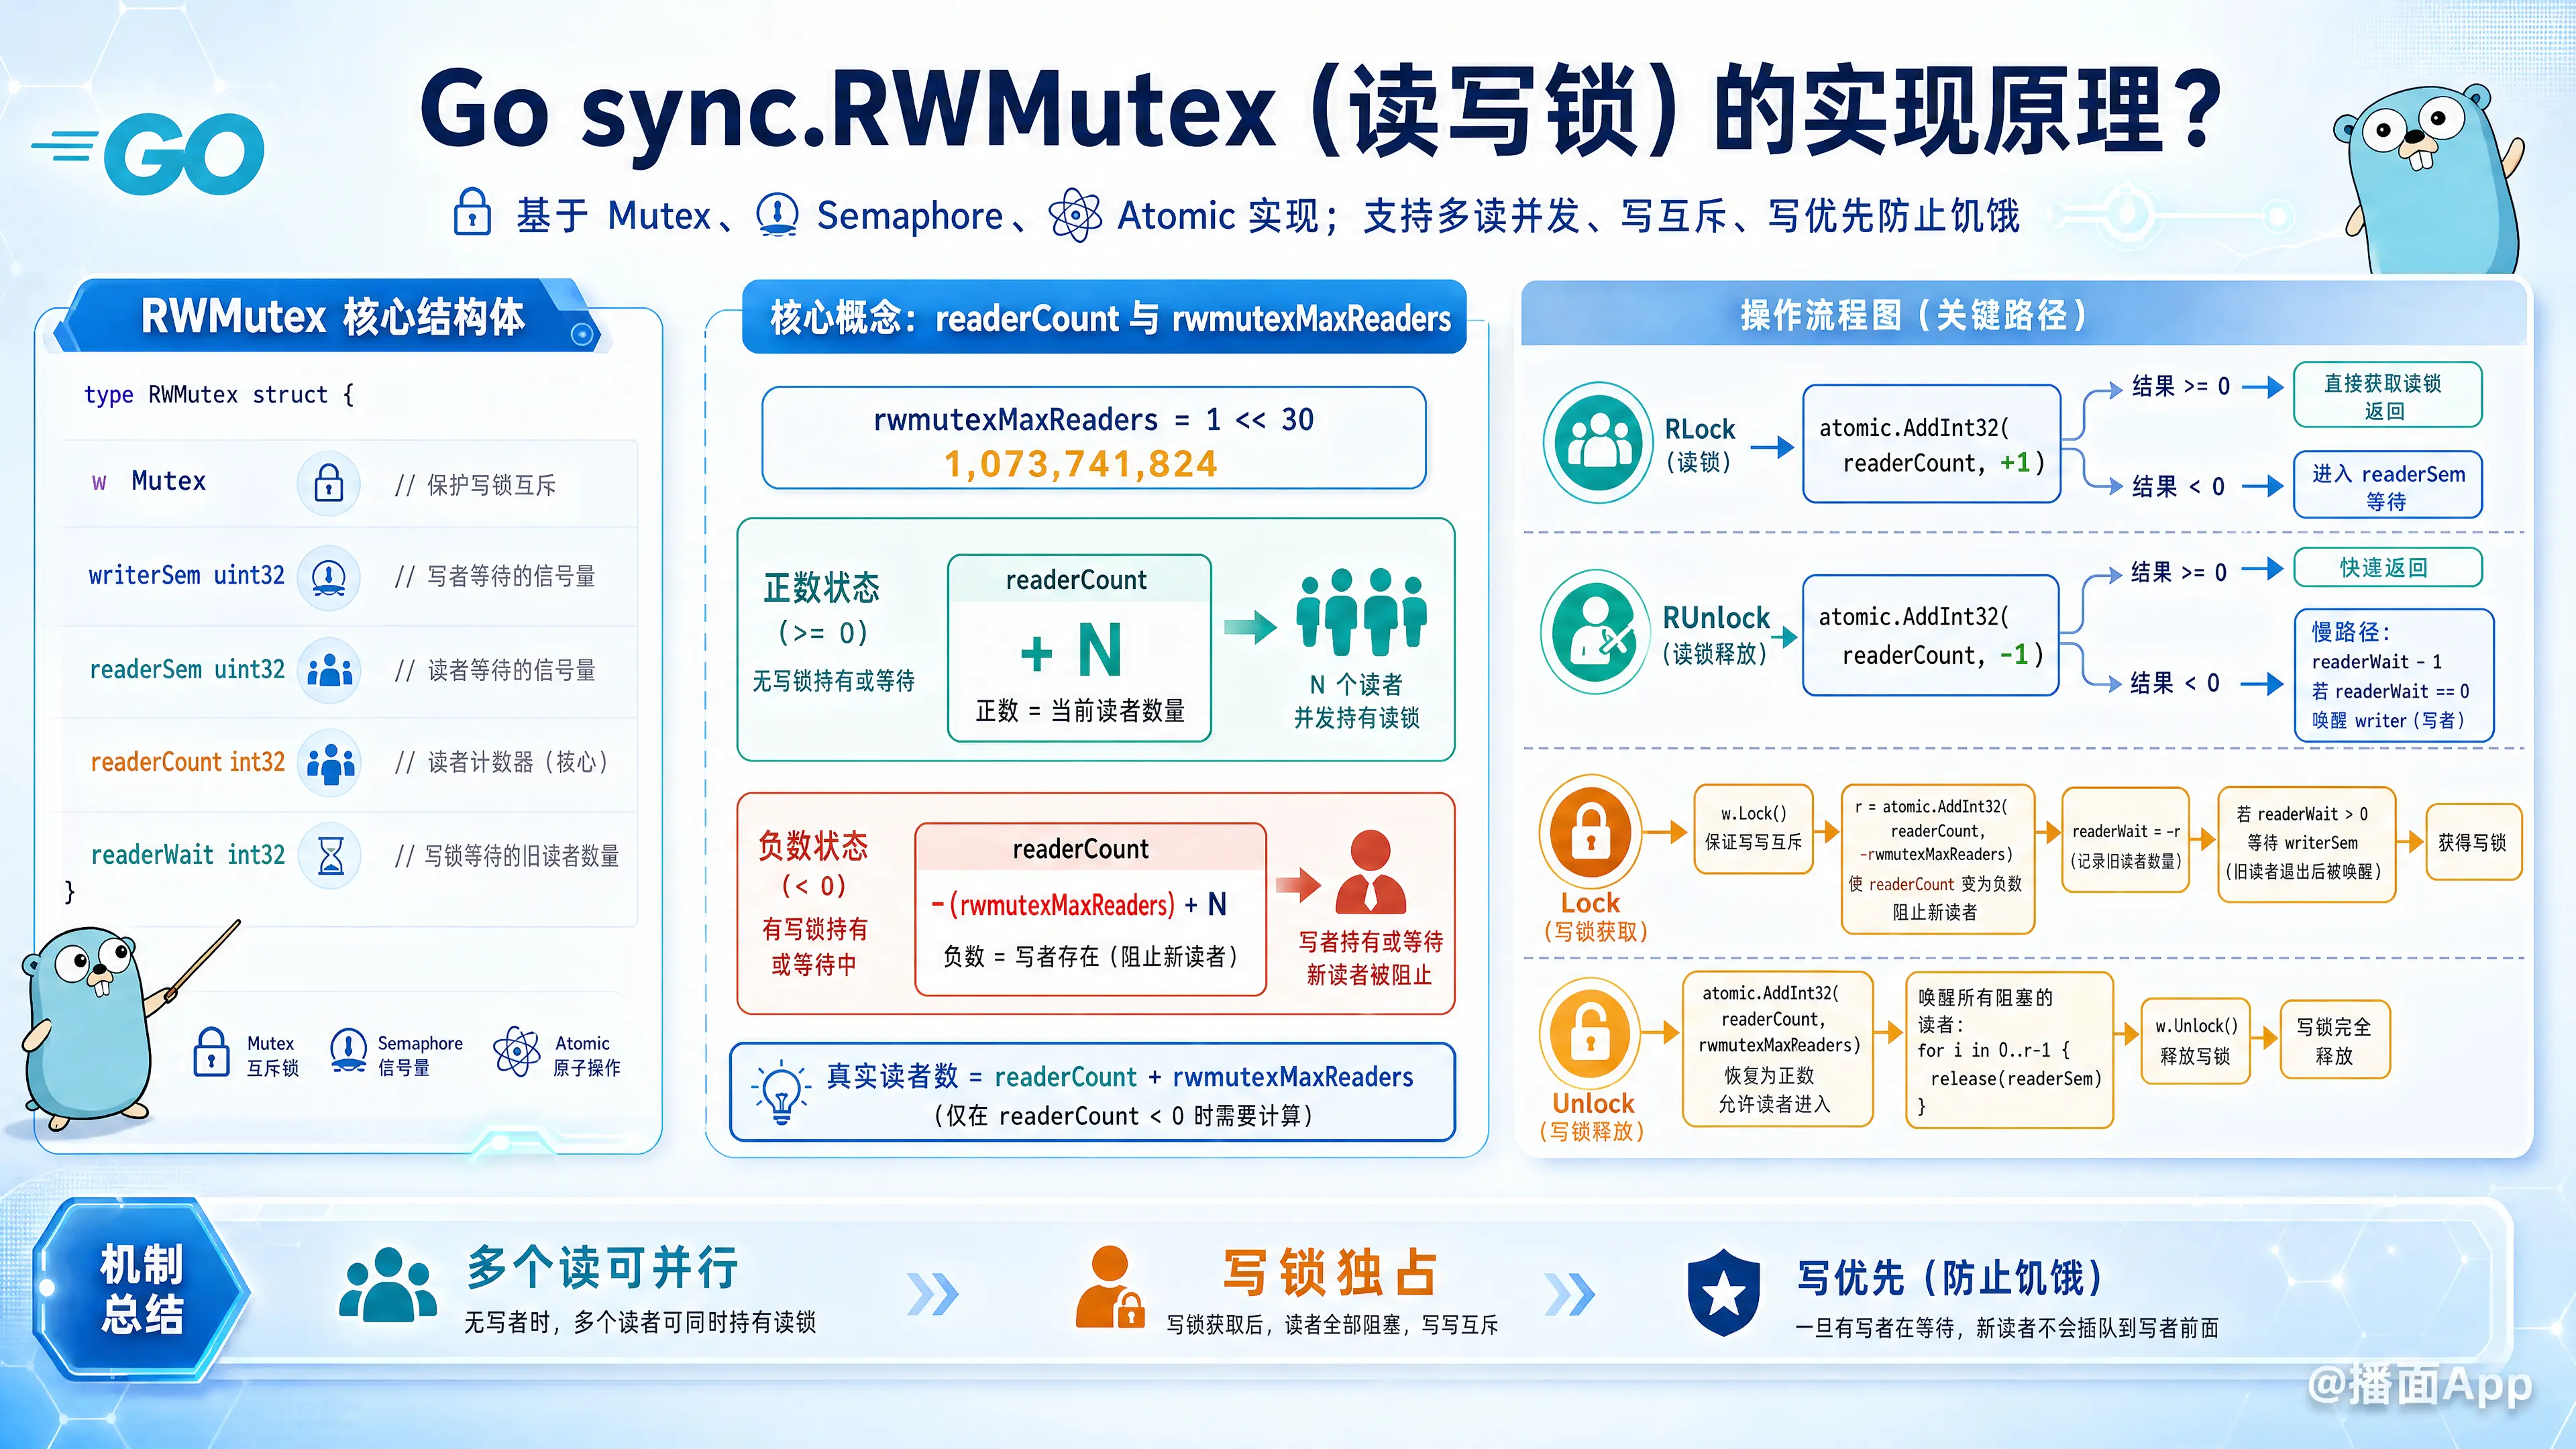Click the 负数状态 (< 0) label
Viewport: 2576px width, 1449px height.
[x=813, y=864]
